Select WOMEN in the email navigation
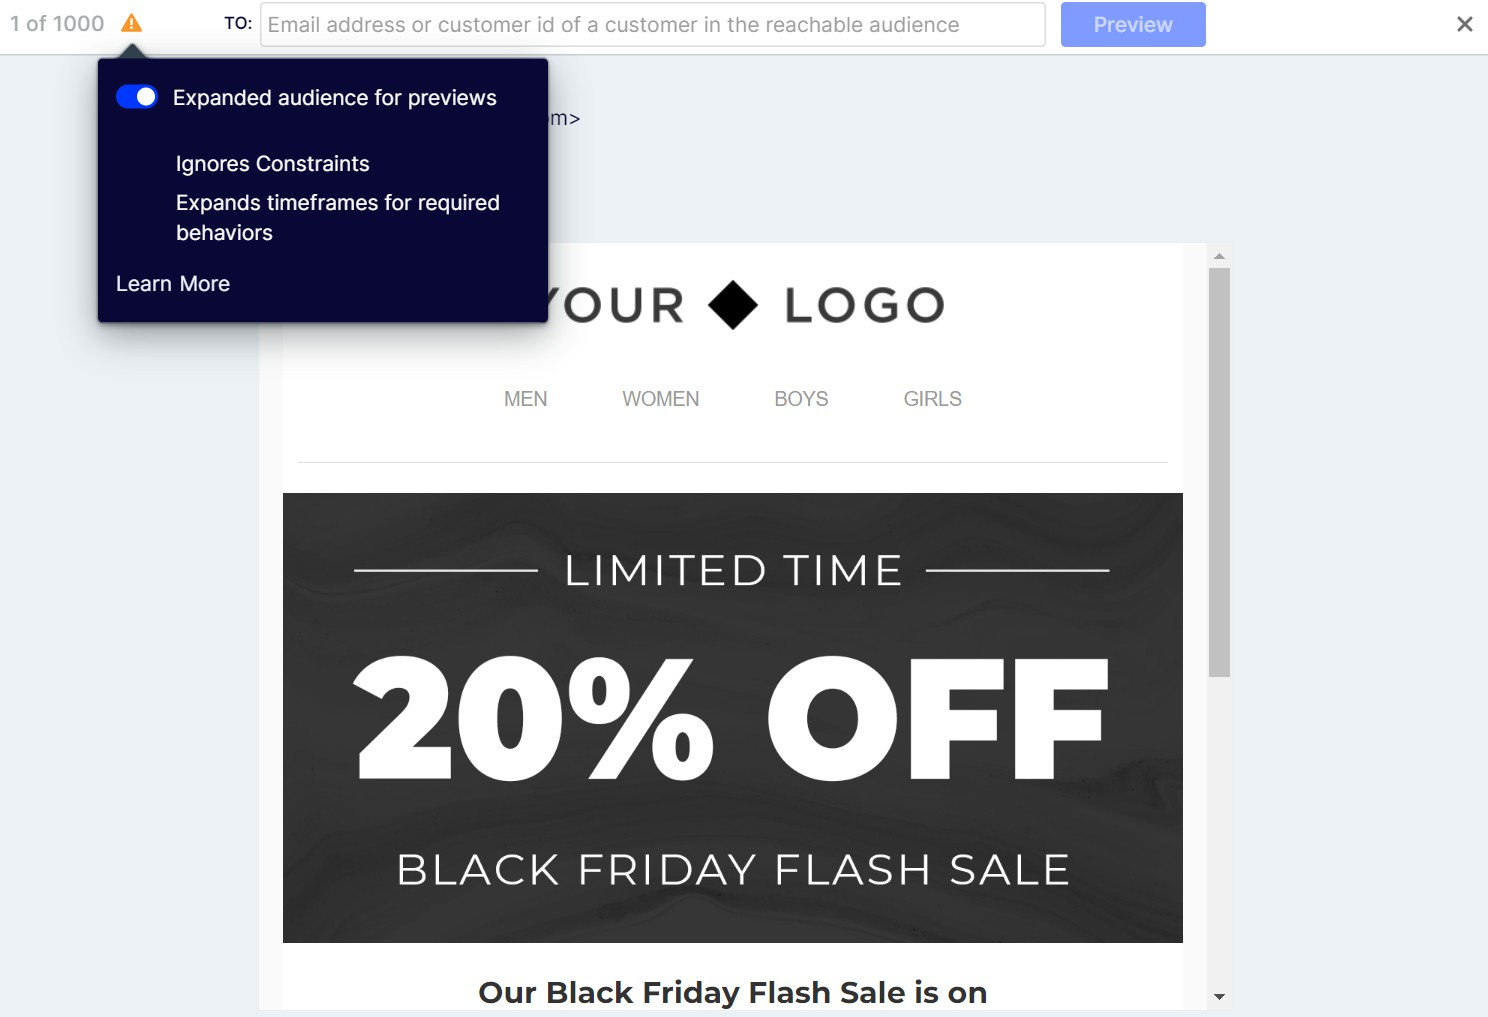This screenshot has width=1488, height=1017. point(660,399)
